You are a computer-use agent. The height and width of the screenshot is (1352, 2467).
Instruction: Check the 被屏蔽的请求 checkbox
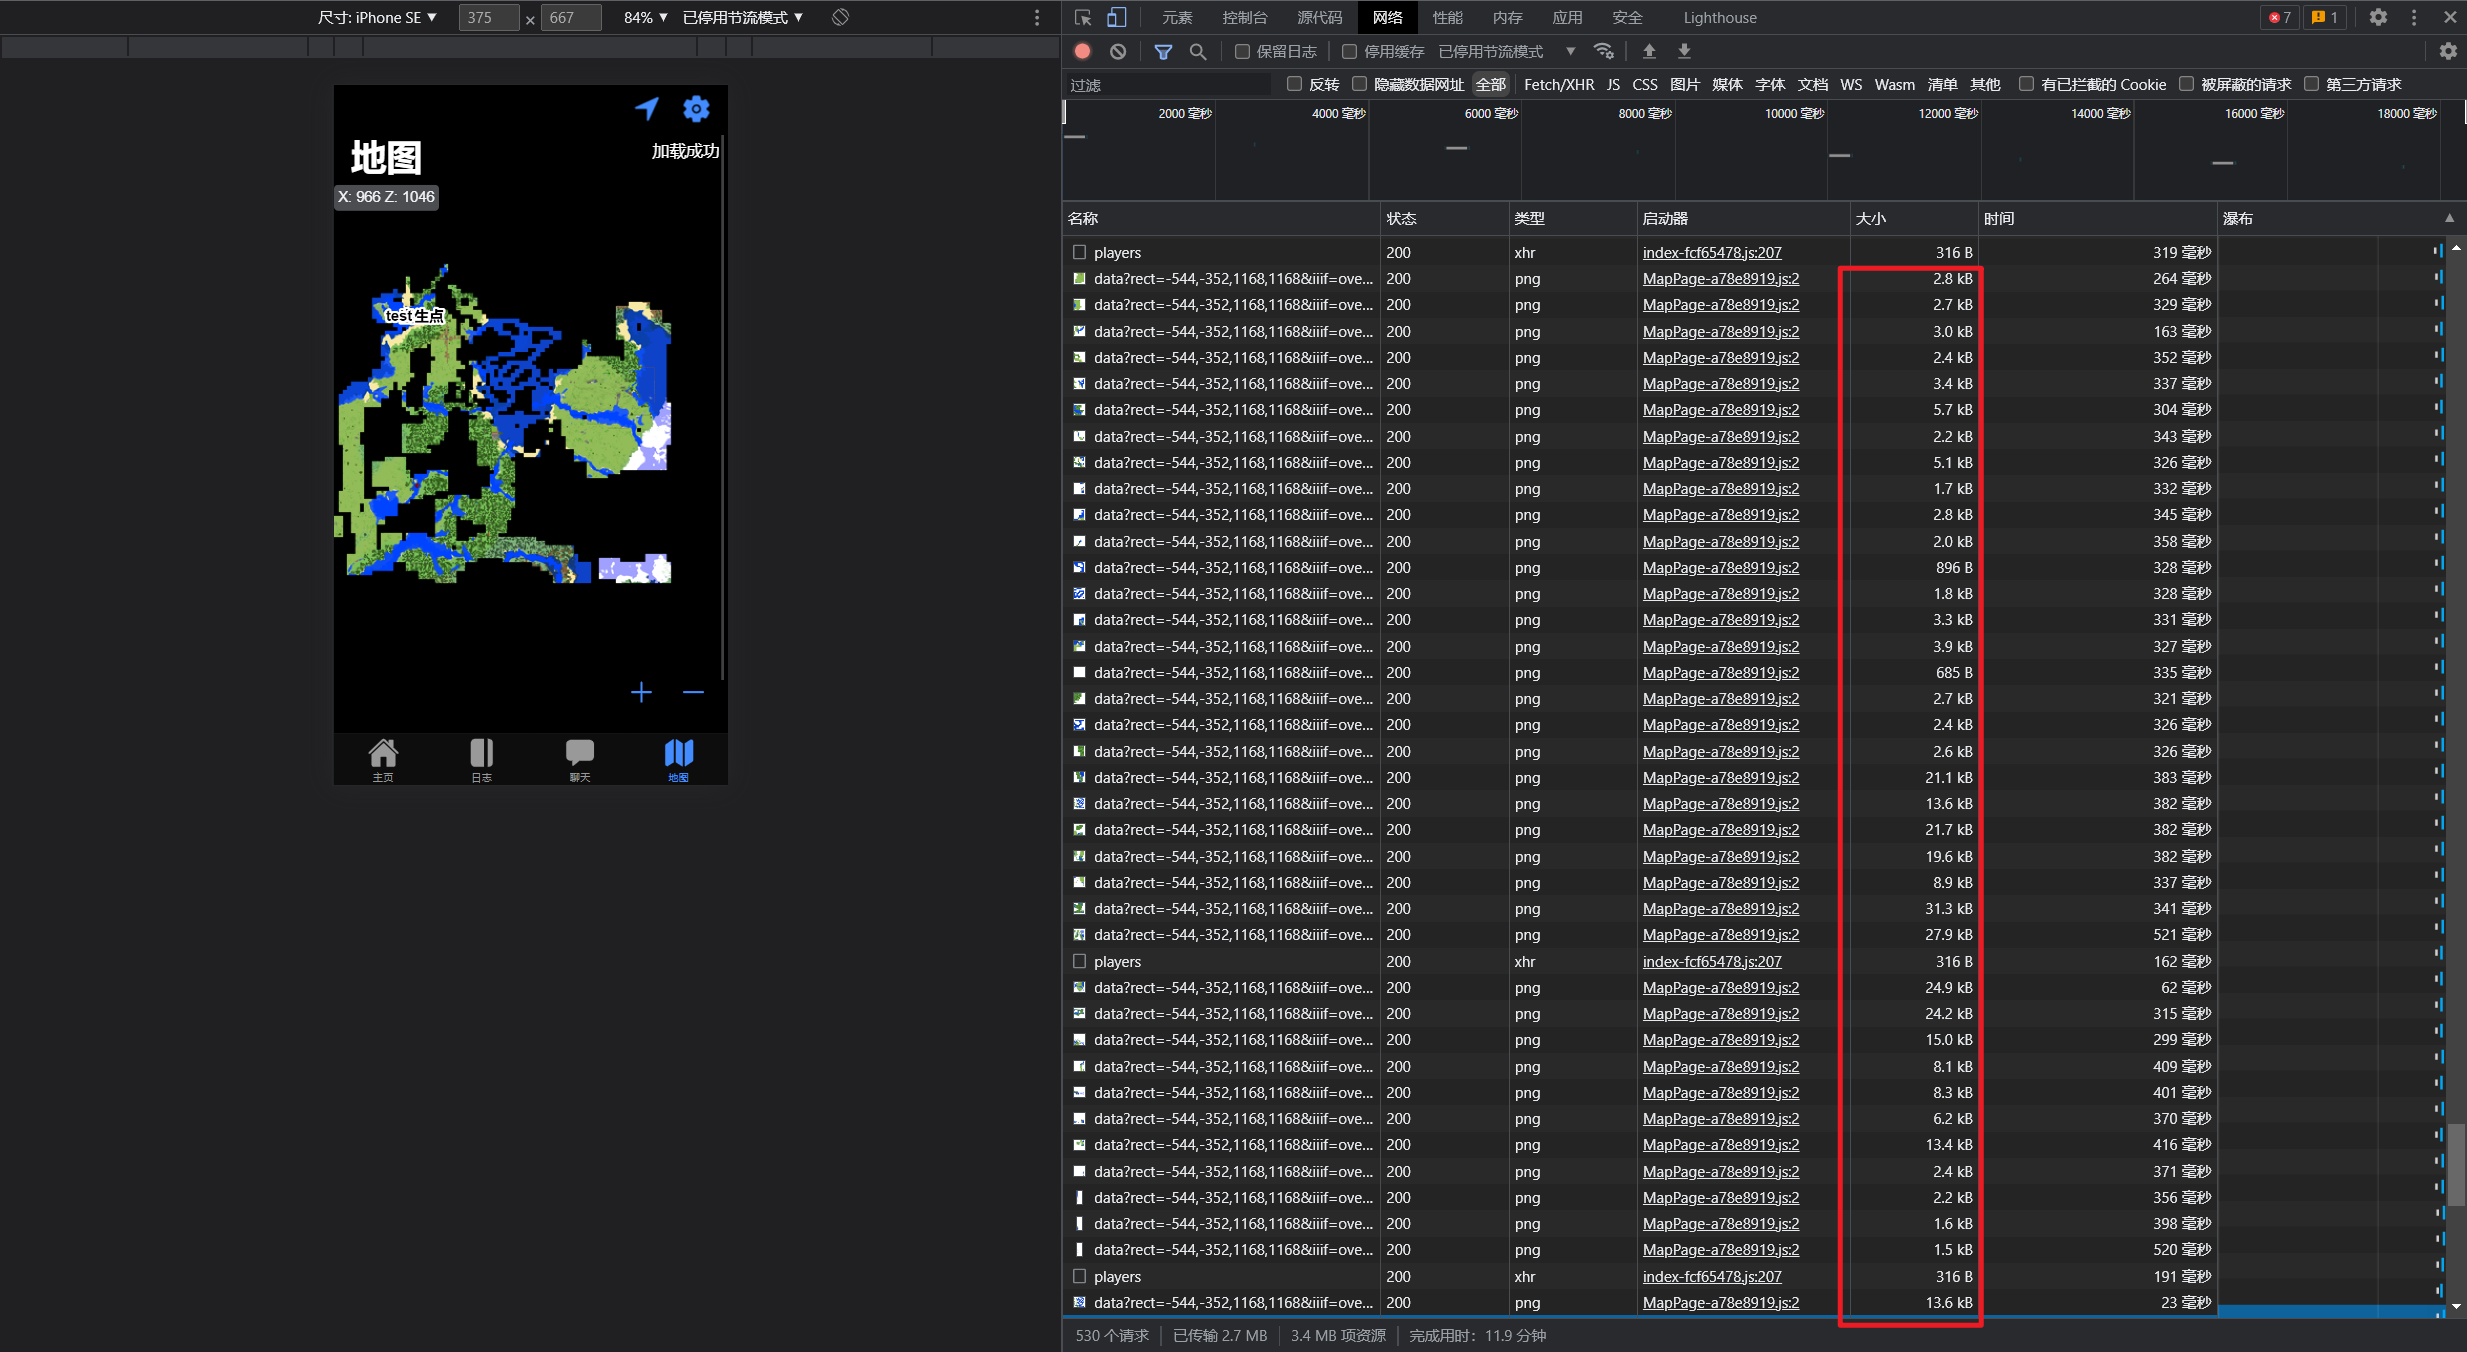(2186, 84)
